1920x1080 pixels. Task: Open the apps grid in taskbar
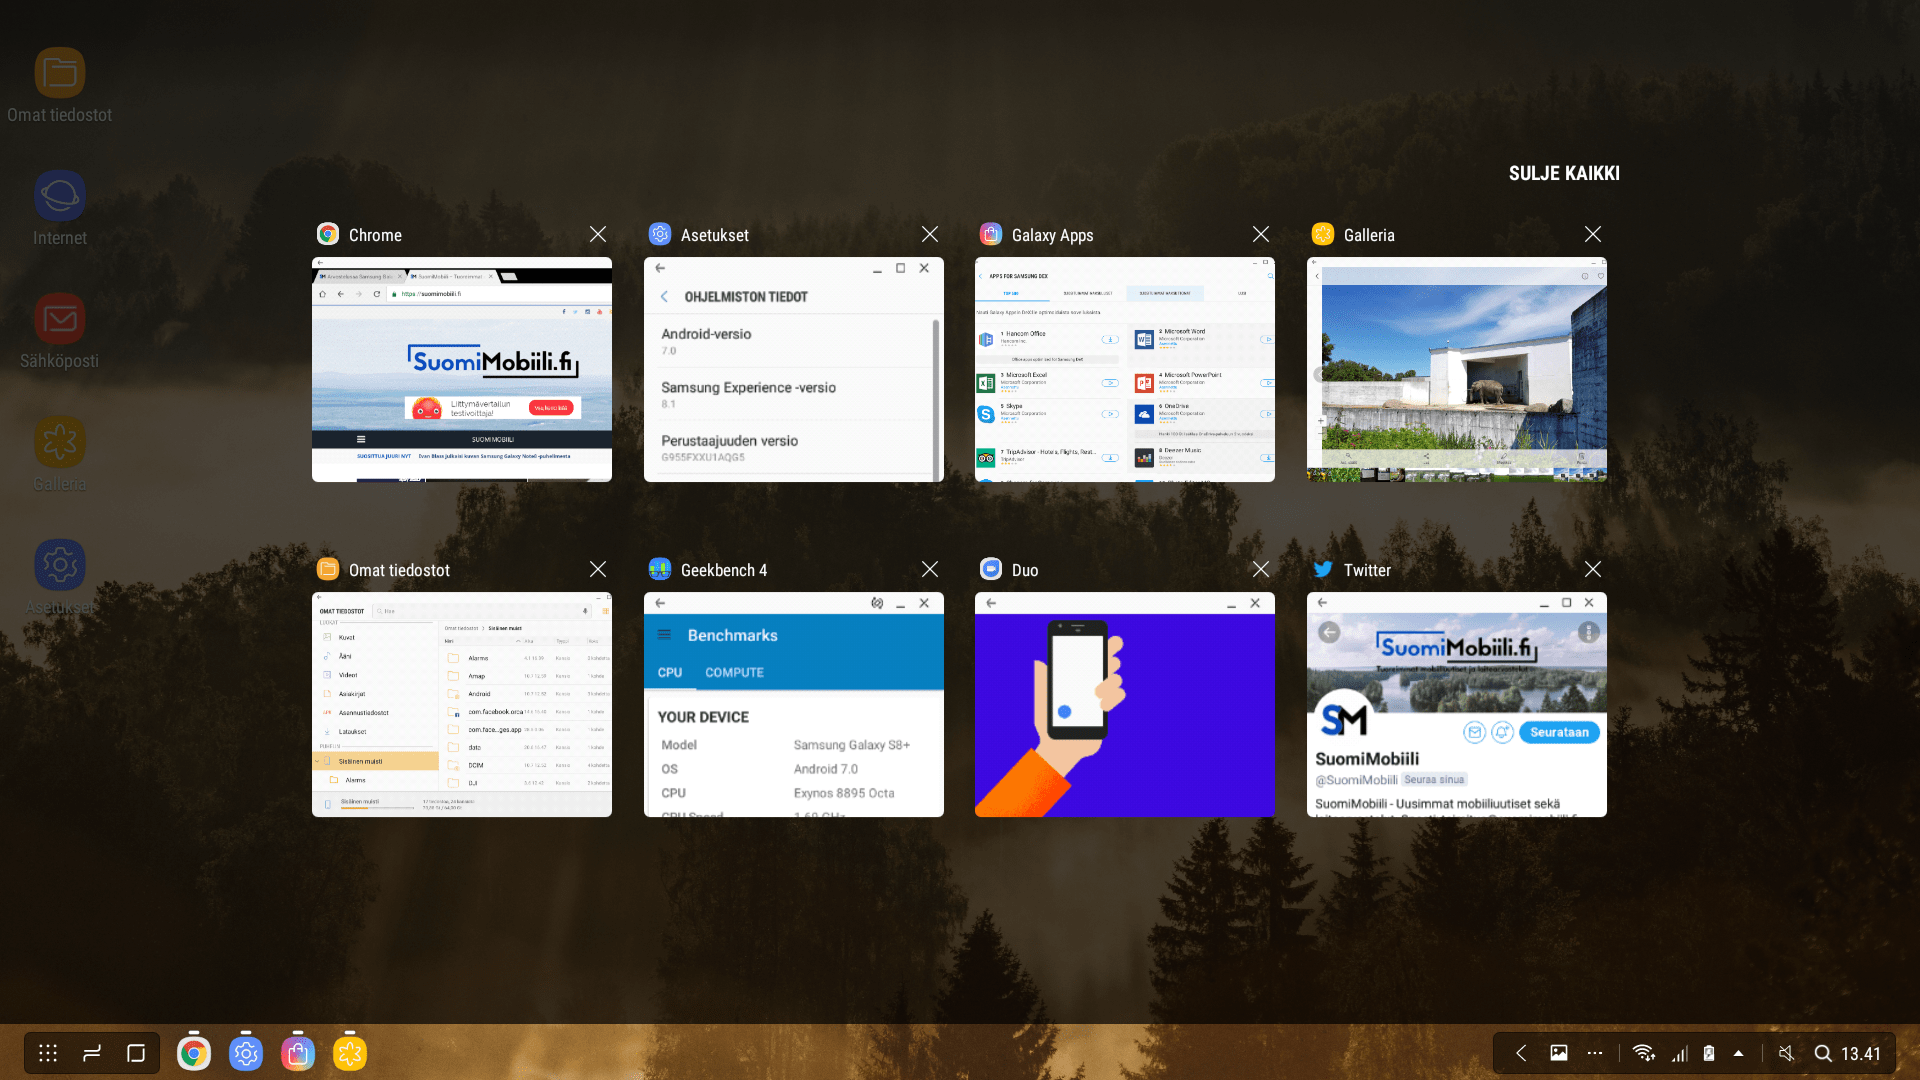pyautogui.click(x=48, y=1053)
